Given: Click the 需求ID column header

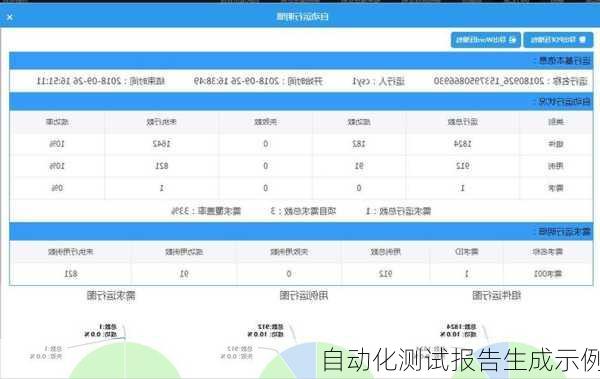Looking at the screenshot, I should click(x=466, y=252).
